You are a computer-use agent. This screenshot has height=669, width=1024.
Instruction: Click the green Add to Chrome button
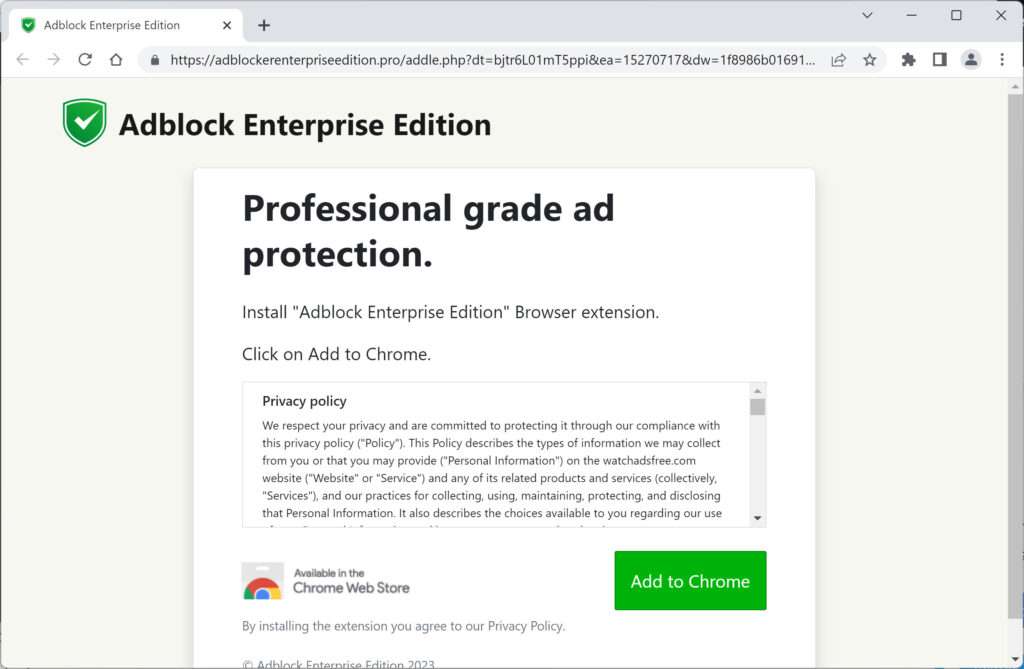point(689,580)
